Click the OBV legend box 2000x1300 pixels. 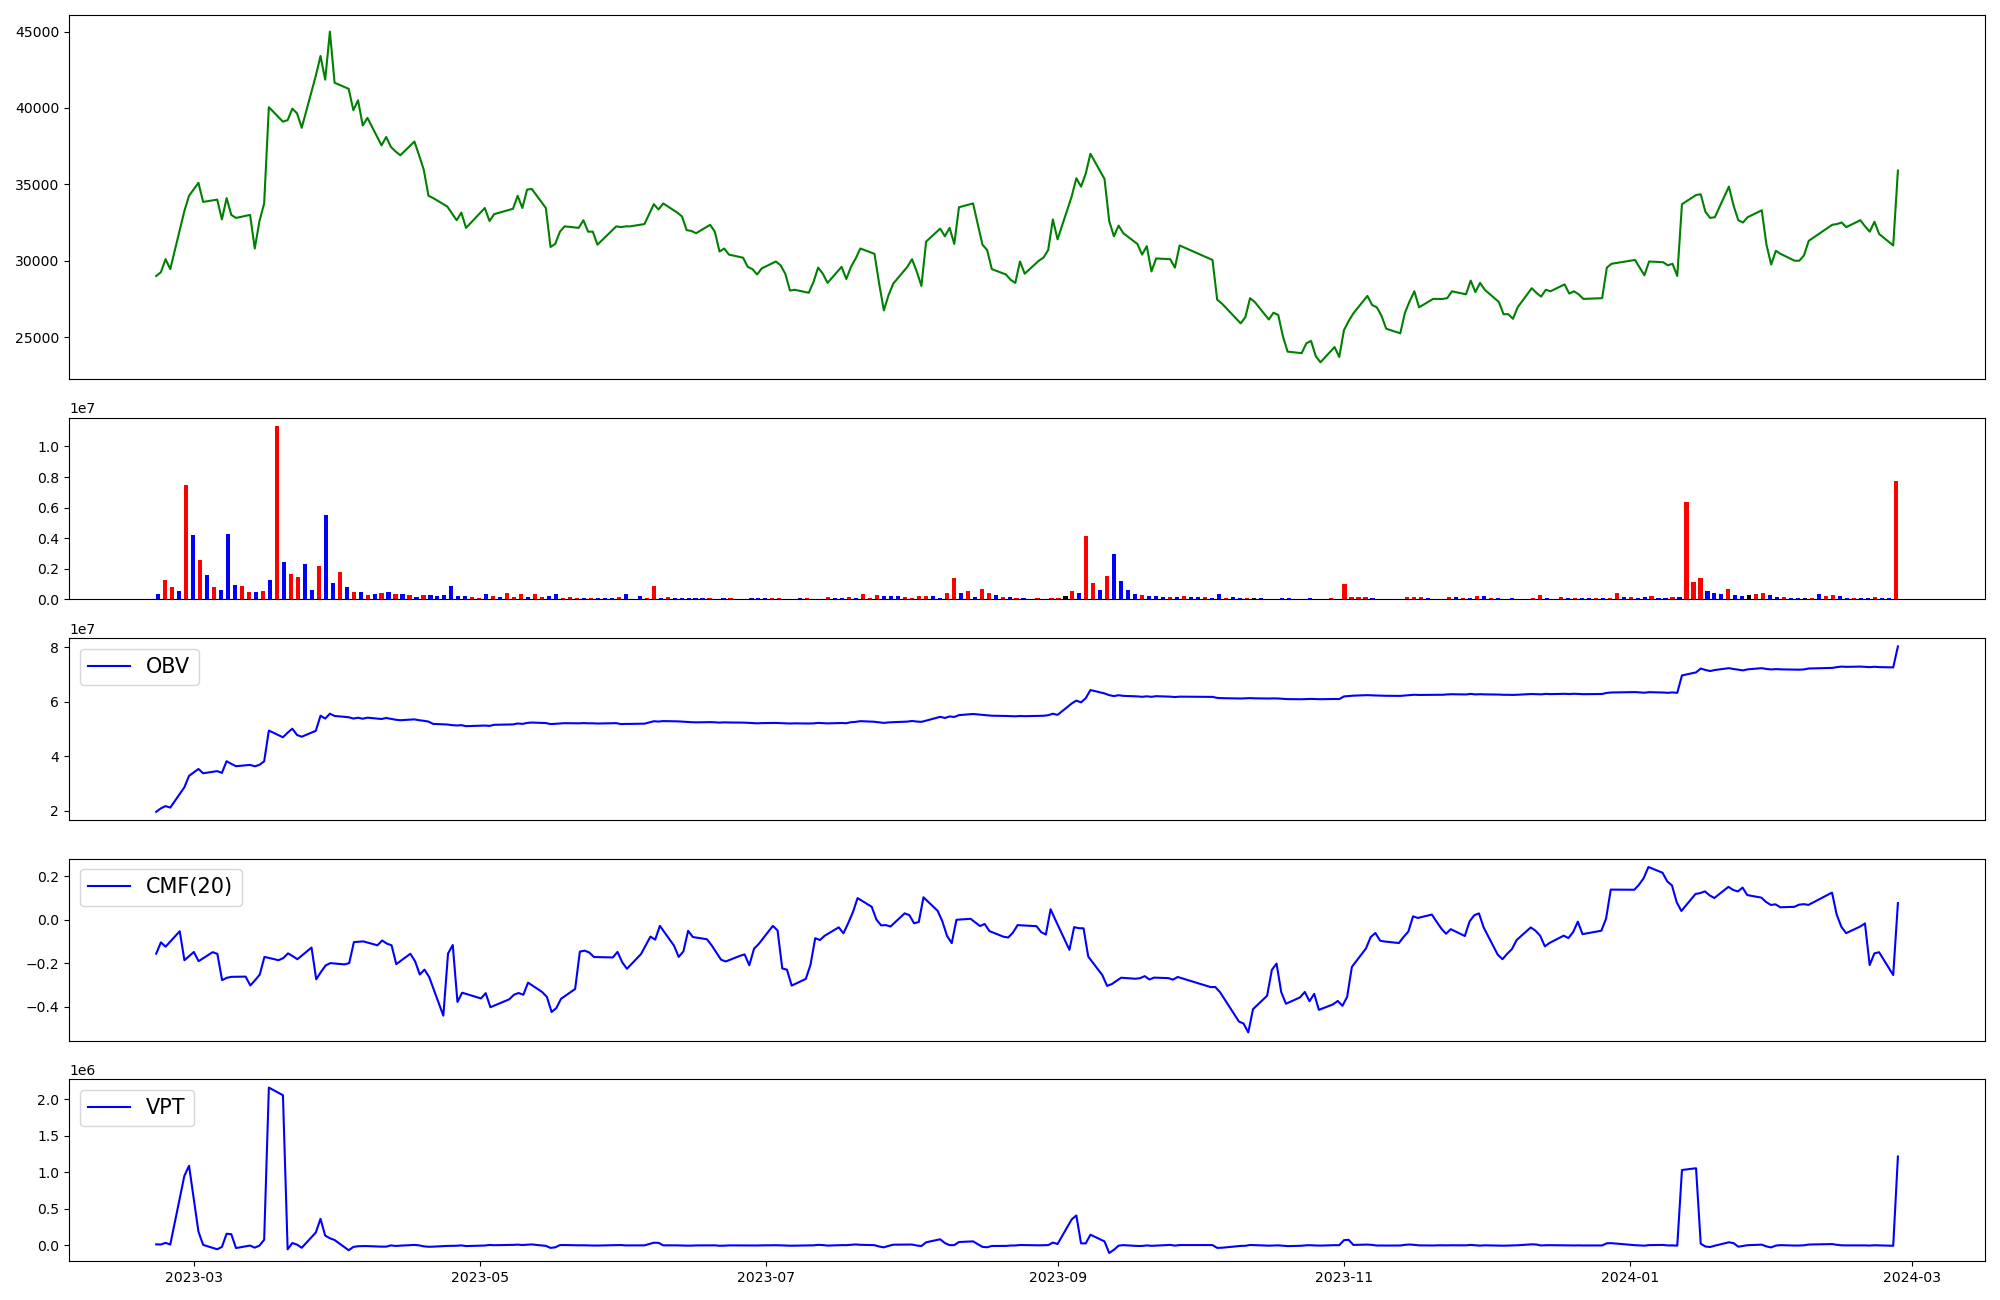140,667
